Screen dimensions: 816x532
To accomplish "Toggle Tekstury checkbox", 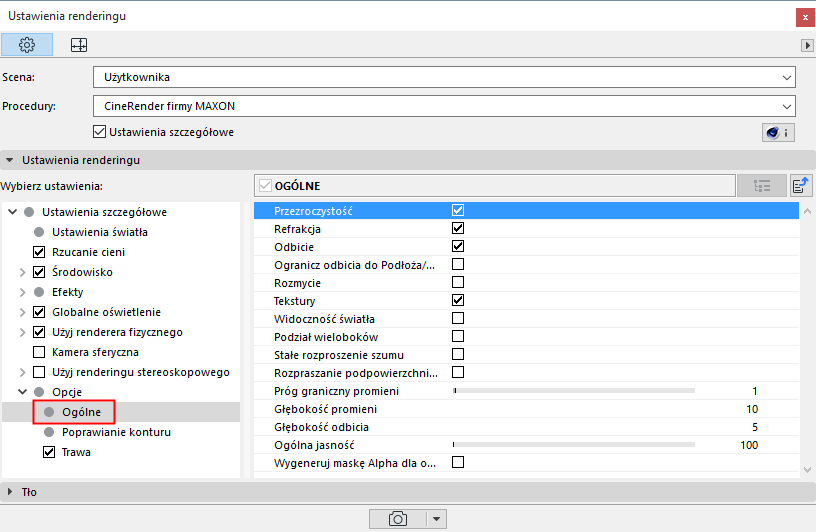I will (x=458, y=300).
